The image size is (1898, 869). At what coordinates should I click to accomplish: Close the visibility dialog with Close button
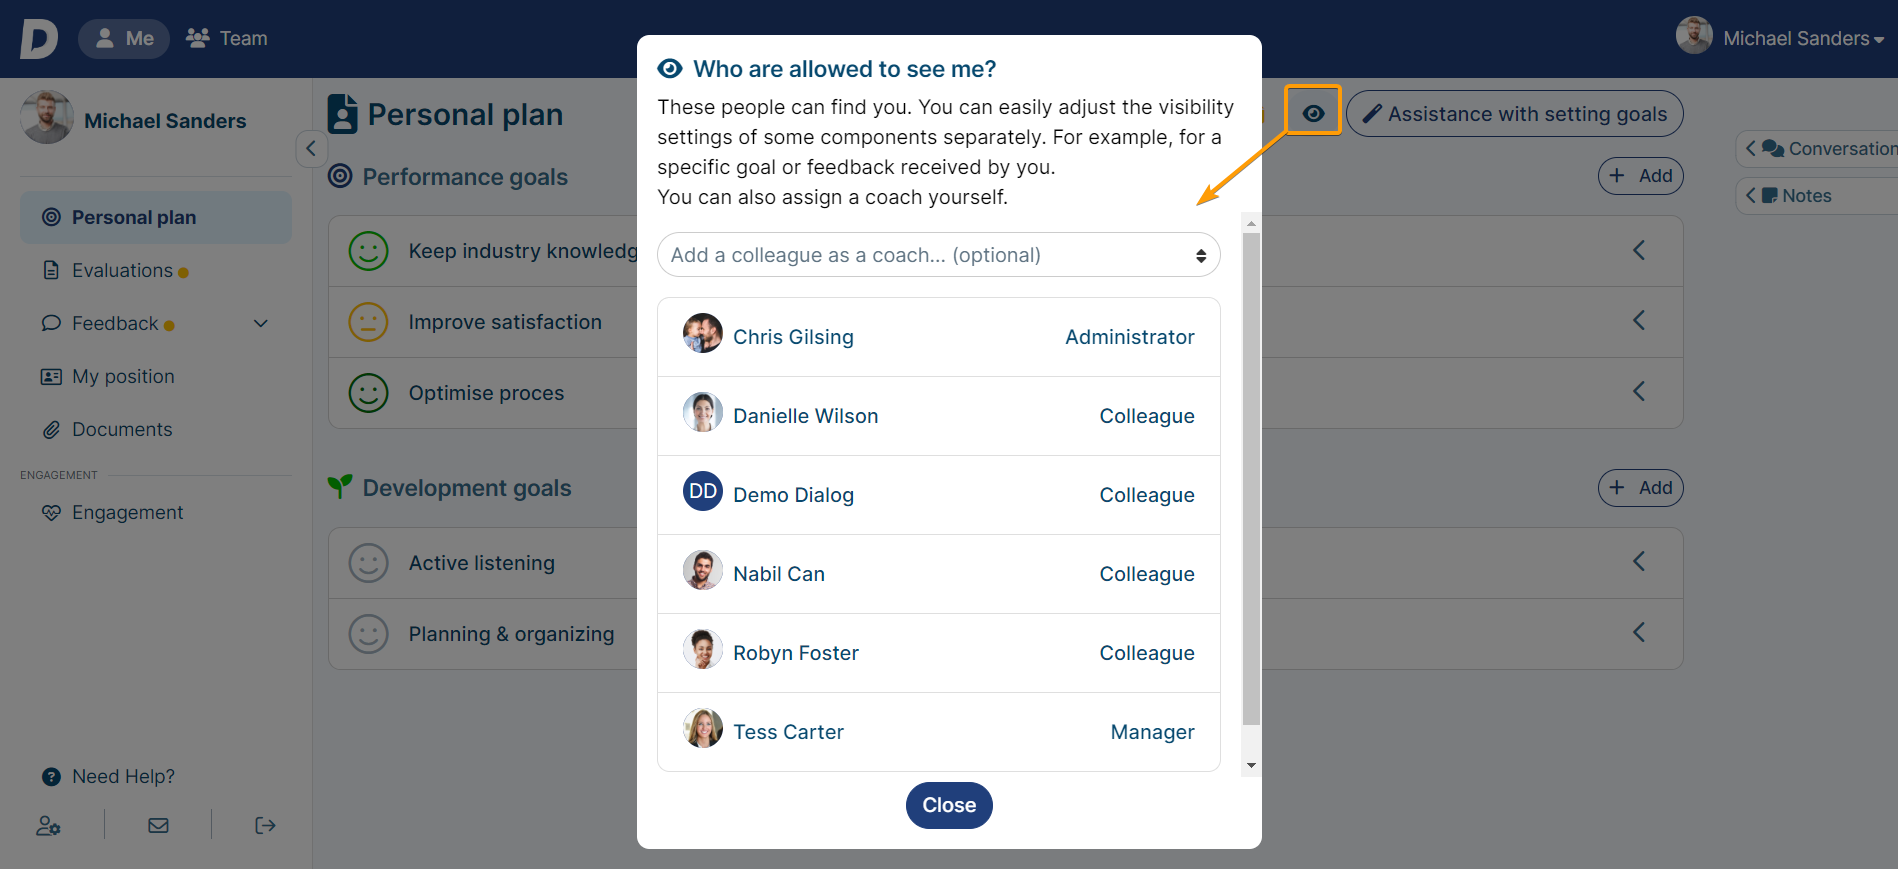click(949, 805)
